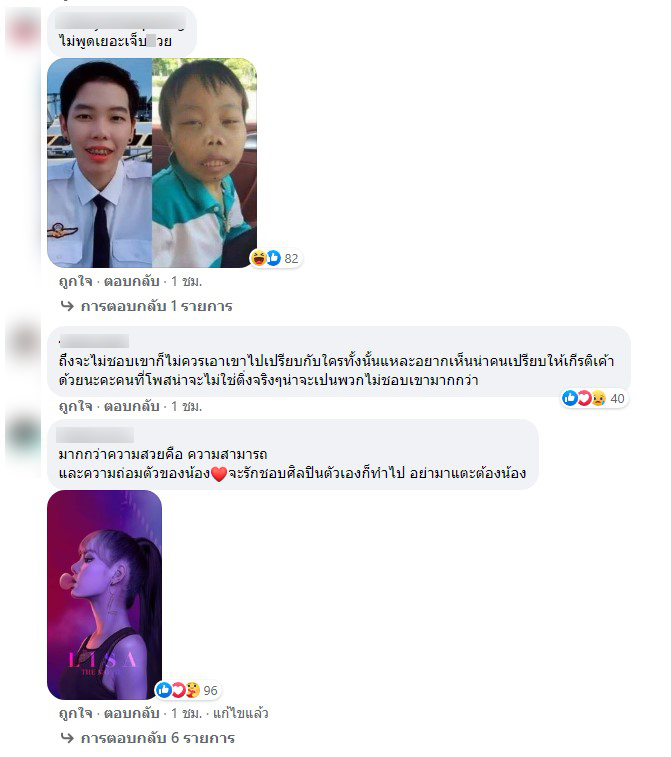Reply to the comment with LISA poster
Image resolution: width=671 pixels, height=757 pixels.
[x=132, y=713]
